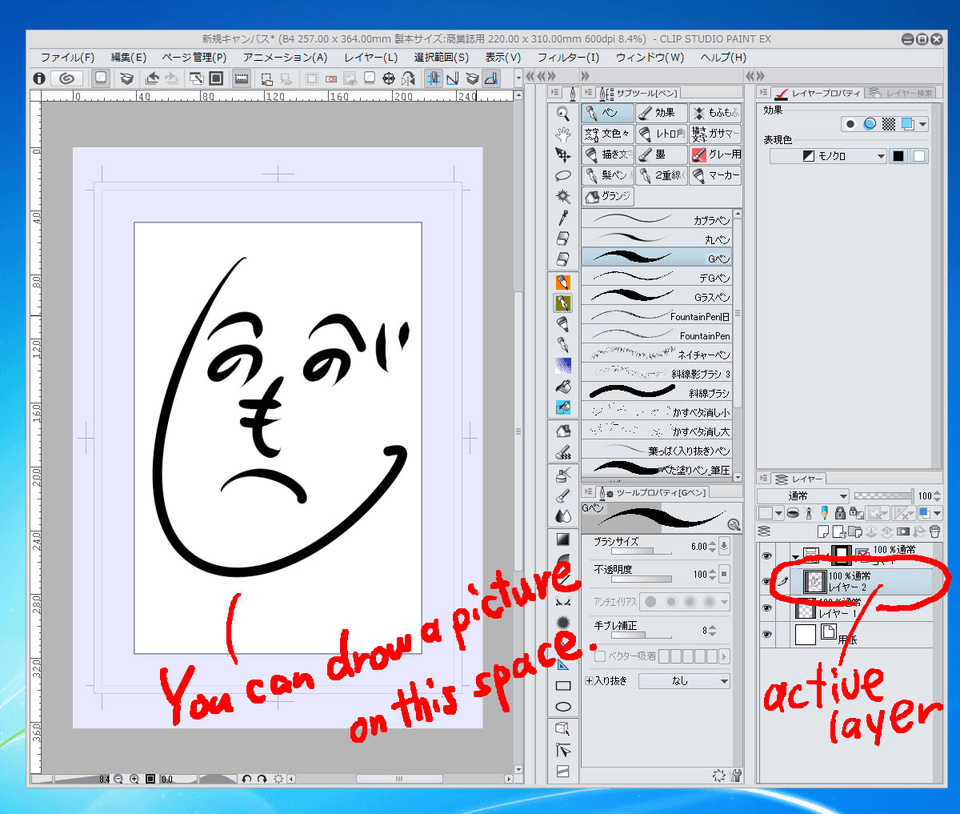Create a new layer in the Layers panel
The height and width of the screenshot is (814, 960).
825,531
